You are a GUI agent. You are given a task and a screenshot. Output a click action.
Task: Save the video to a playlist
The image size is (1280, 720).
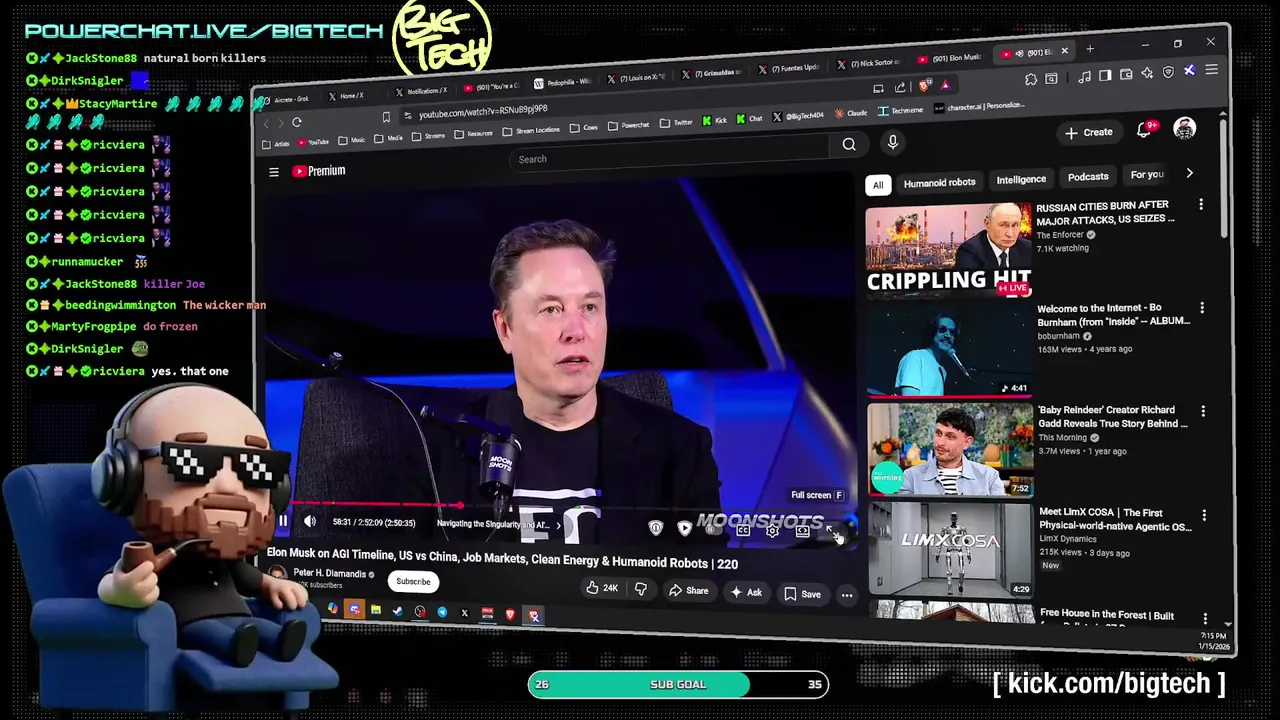click(x=804, y=594)
